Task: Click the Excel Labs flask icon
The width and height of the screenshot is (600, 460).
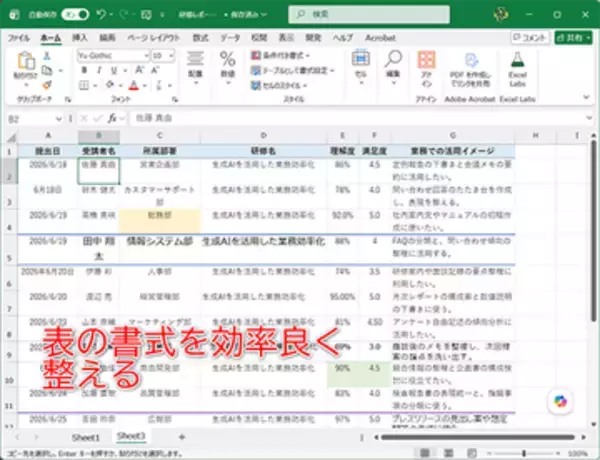Action: click(517, 69)
